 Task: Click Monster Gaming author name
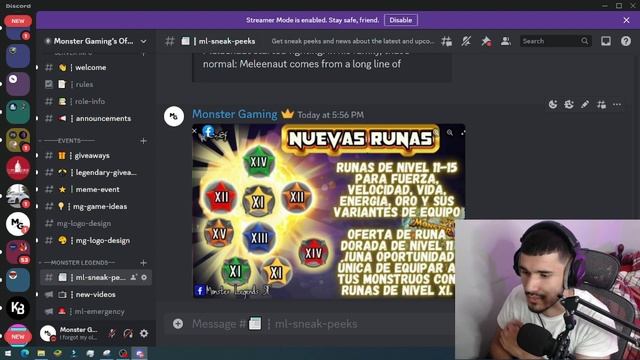pyautogui.click(x=235, y=114)
